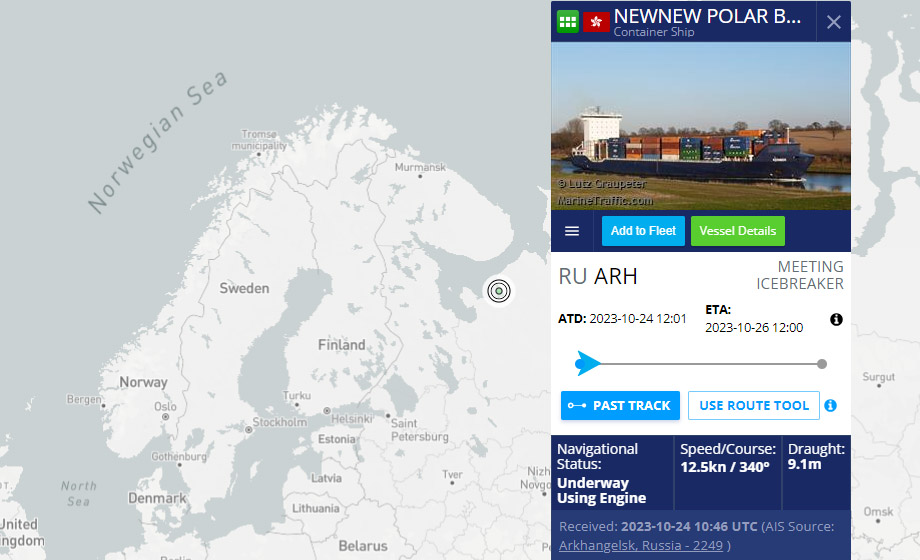This screenshot has width=920, height=560.
Task: Click the Hong Kong flag icon
Action: coord(596,21)
